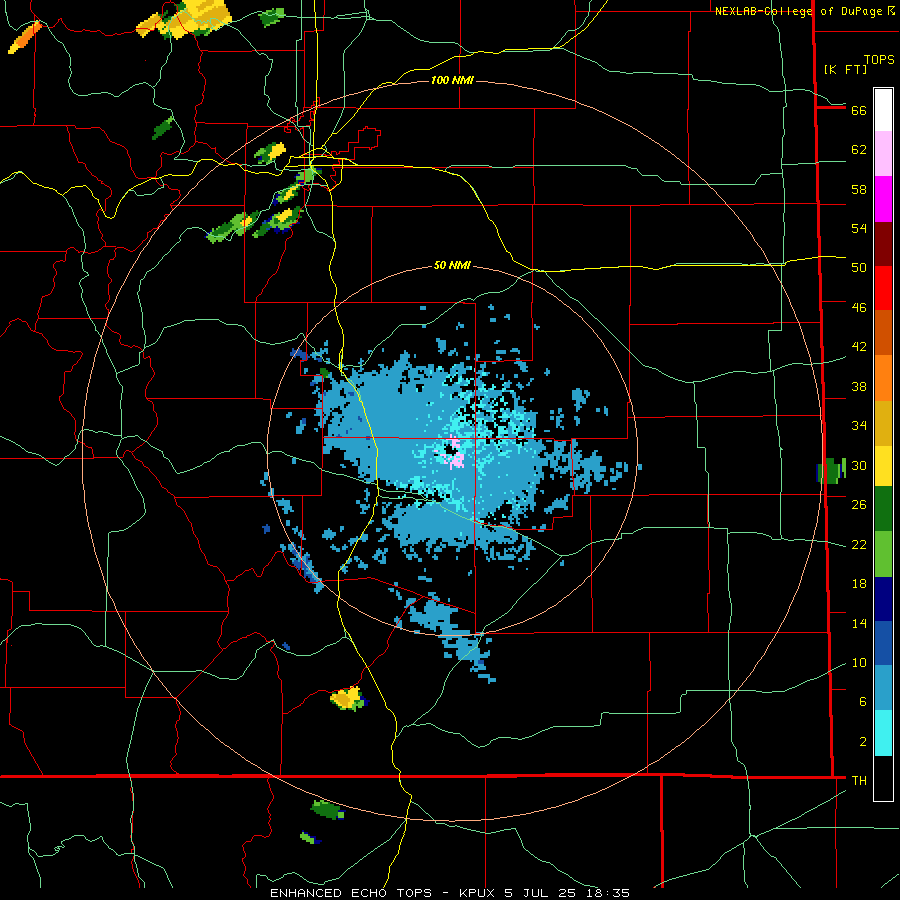This screenshot has height=900, width=900.
Task: Click the "TH" legend label
Action: pyautogui.click(x=859, y=781)
